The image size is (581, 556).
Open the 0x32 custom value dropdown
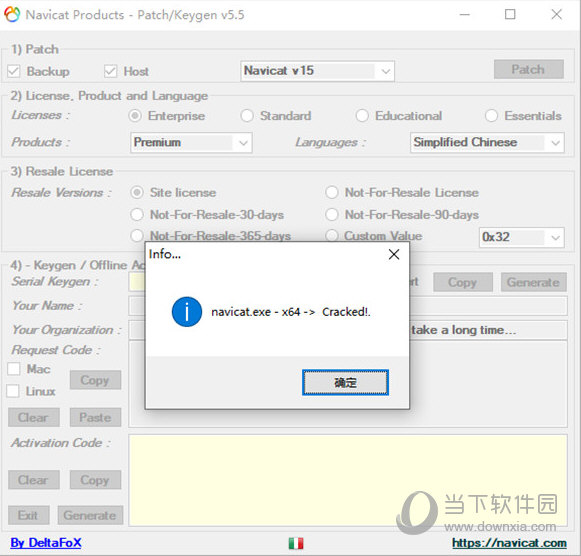522,237
